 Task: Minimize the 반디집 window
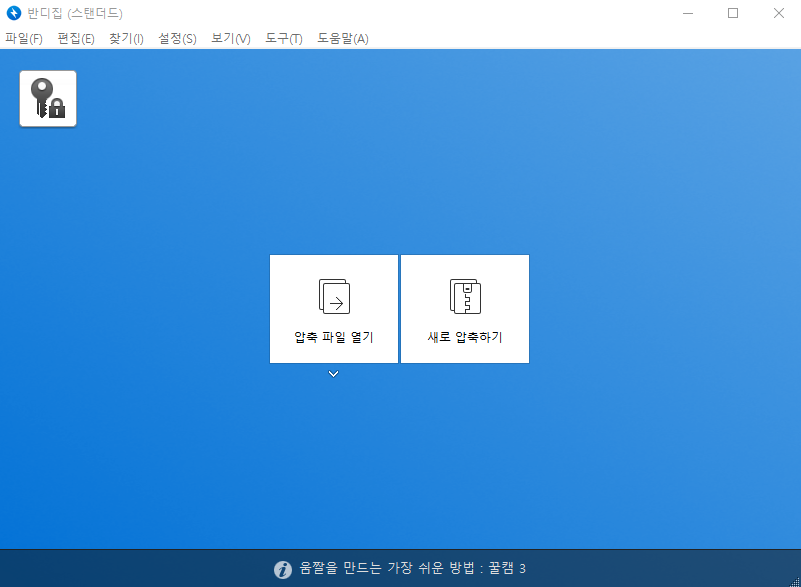688,13
